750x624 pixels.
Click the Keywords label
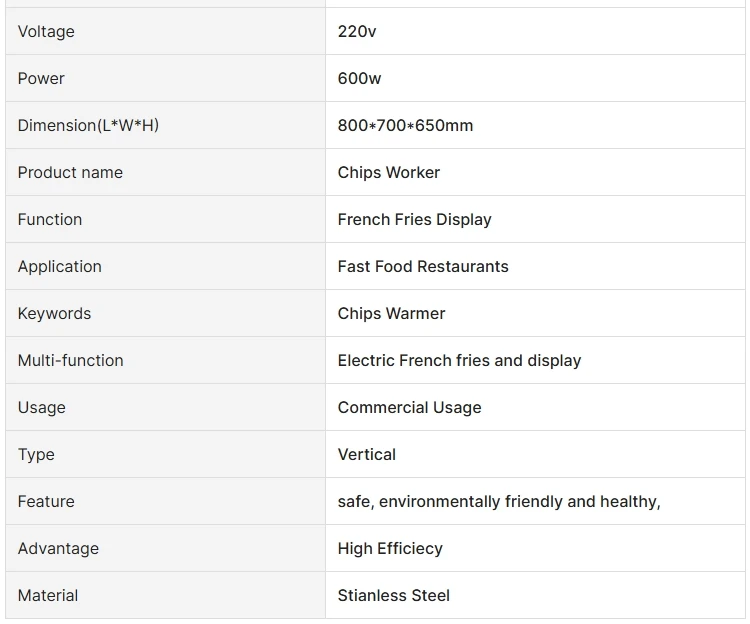coord(54,314)
